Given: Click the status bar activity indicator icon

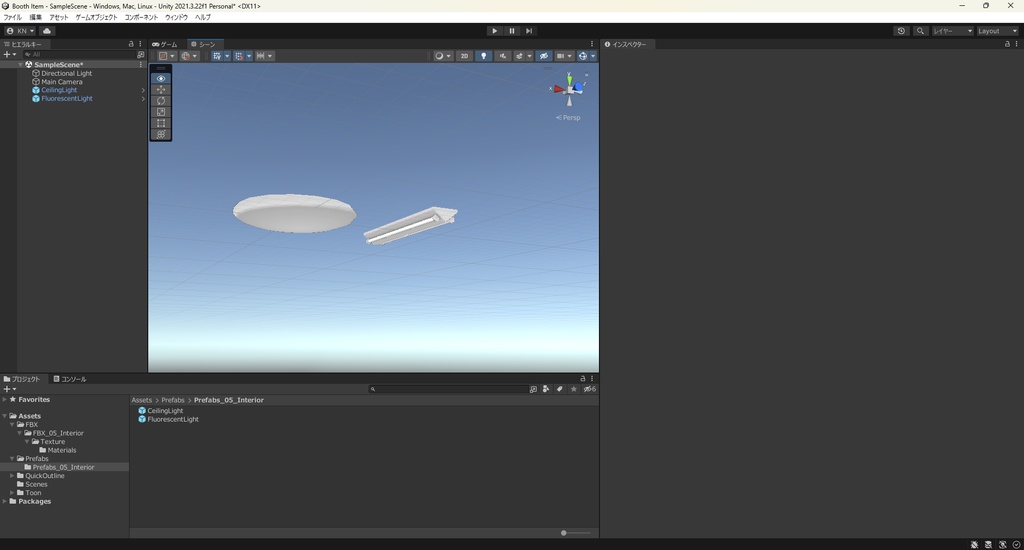Looking at the screenshot, I should point(1016,544).
